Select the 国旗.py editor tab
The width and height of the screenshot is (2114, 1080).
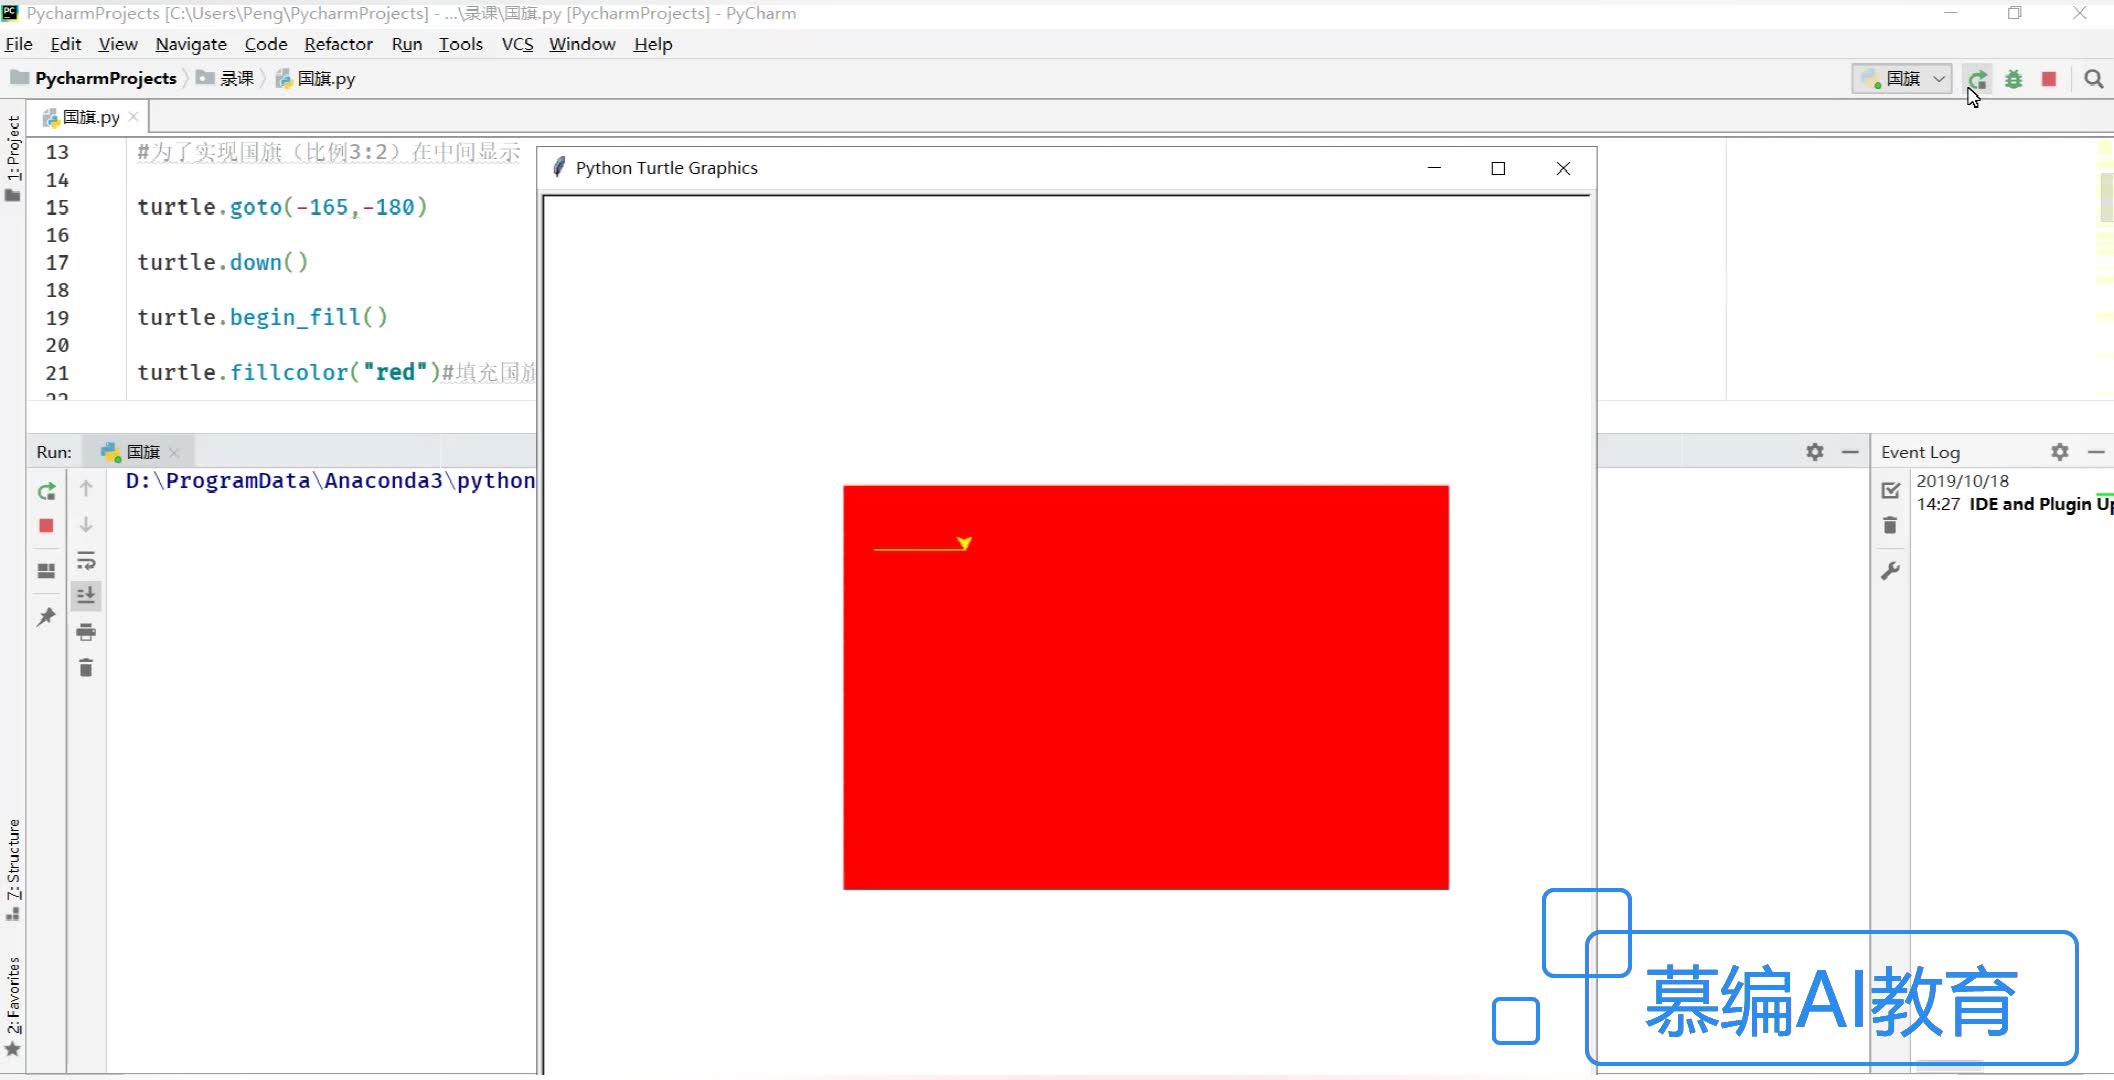90,117
